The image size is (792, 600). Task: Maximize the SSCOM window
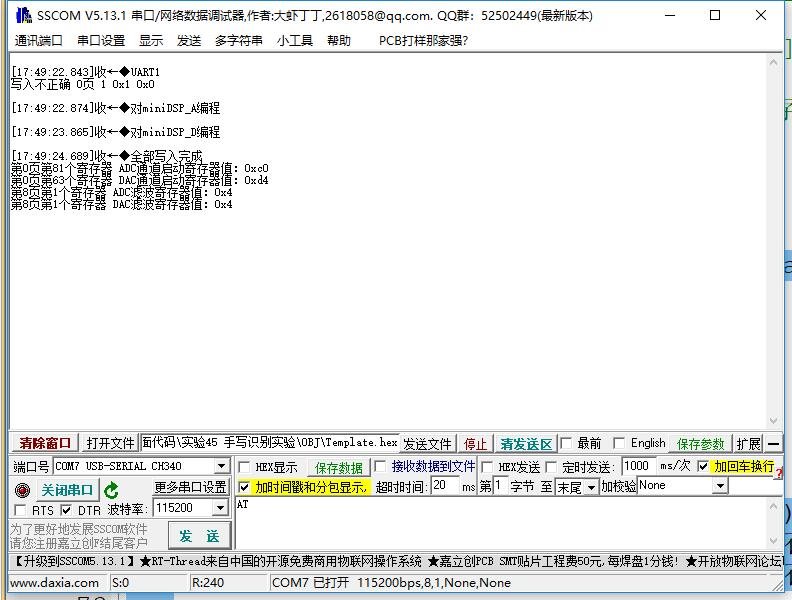[x=715, y=15]
